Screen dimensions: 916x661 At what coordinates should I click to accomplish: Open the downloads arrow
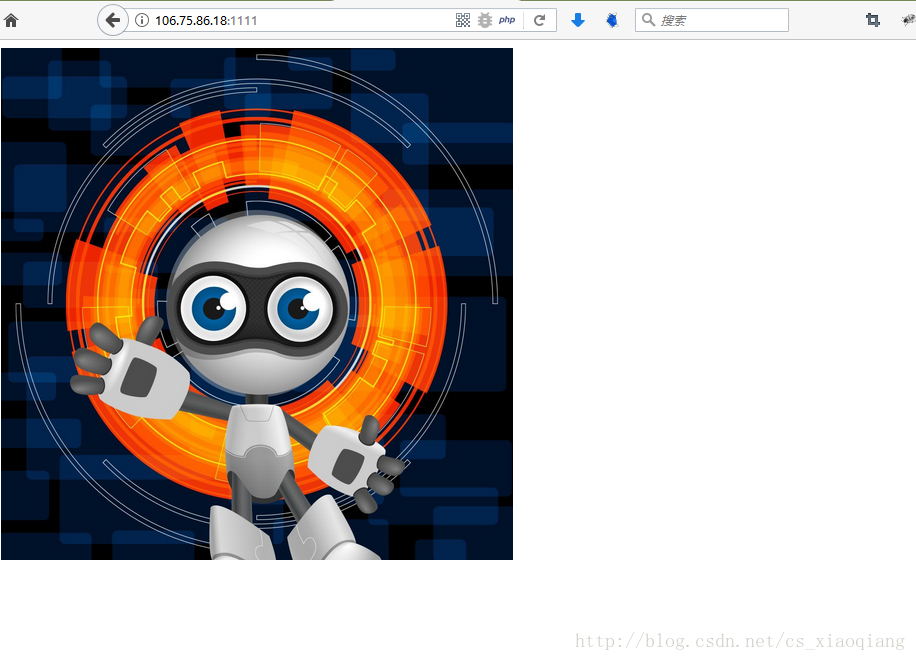click(578, 20)
